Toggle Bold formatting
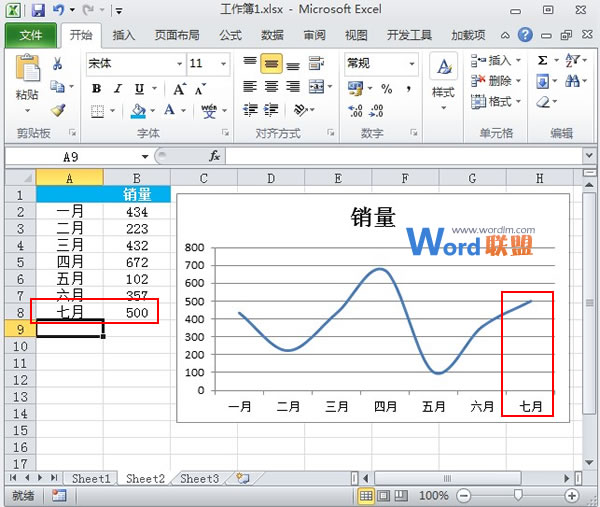The image size is (600, 507). pyautogui.click(x=96, y=89)
